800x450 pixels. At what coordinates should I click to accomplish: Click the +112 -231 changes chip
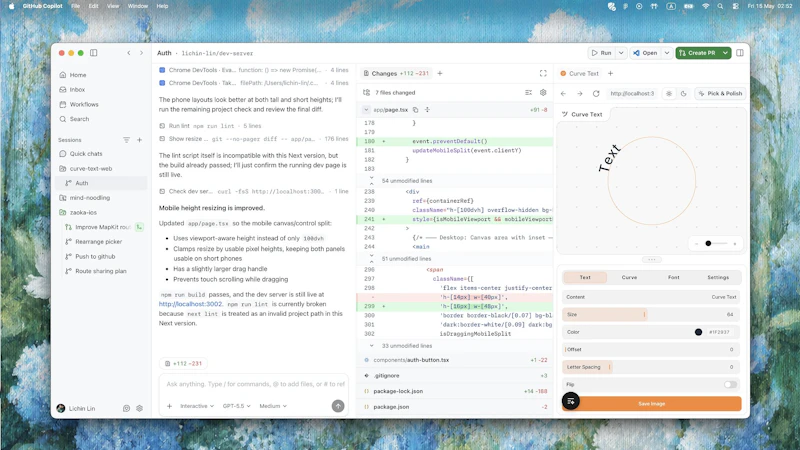pos(183,363)
